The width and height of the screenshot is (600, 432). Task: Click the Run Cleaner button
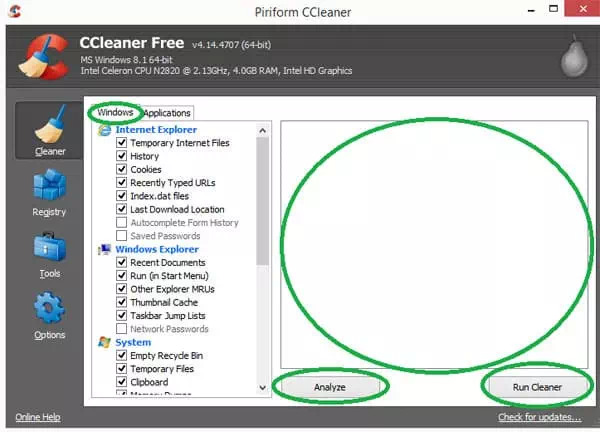(x=537, y=387)
